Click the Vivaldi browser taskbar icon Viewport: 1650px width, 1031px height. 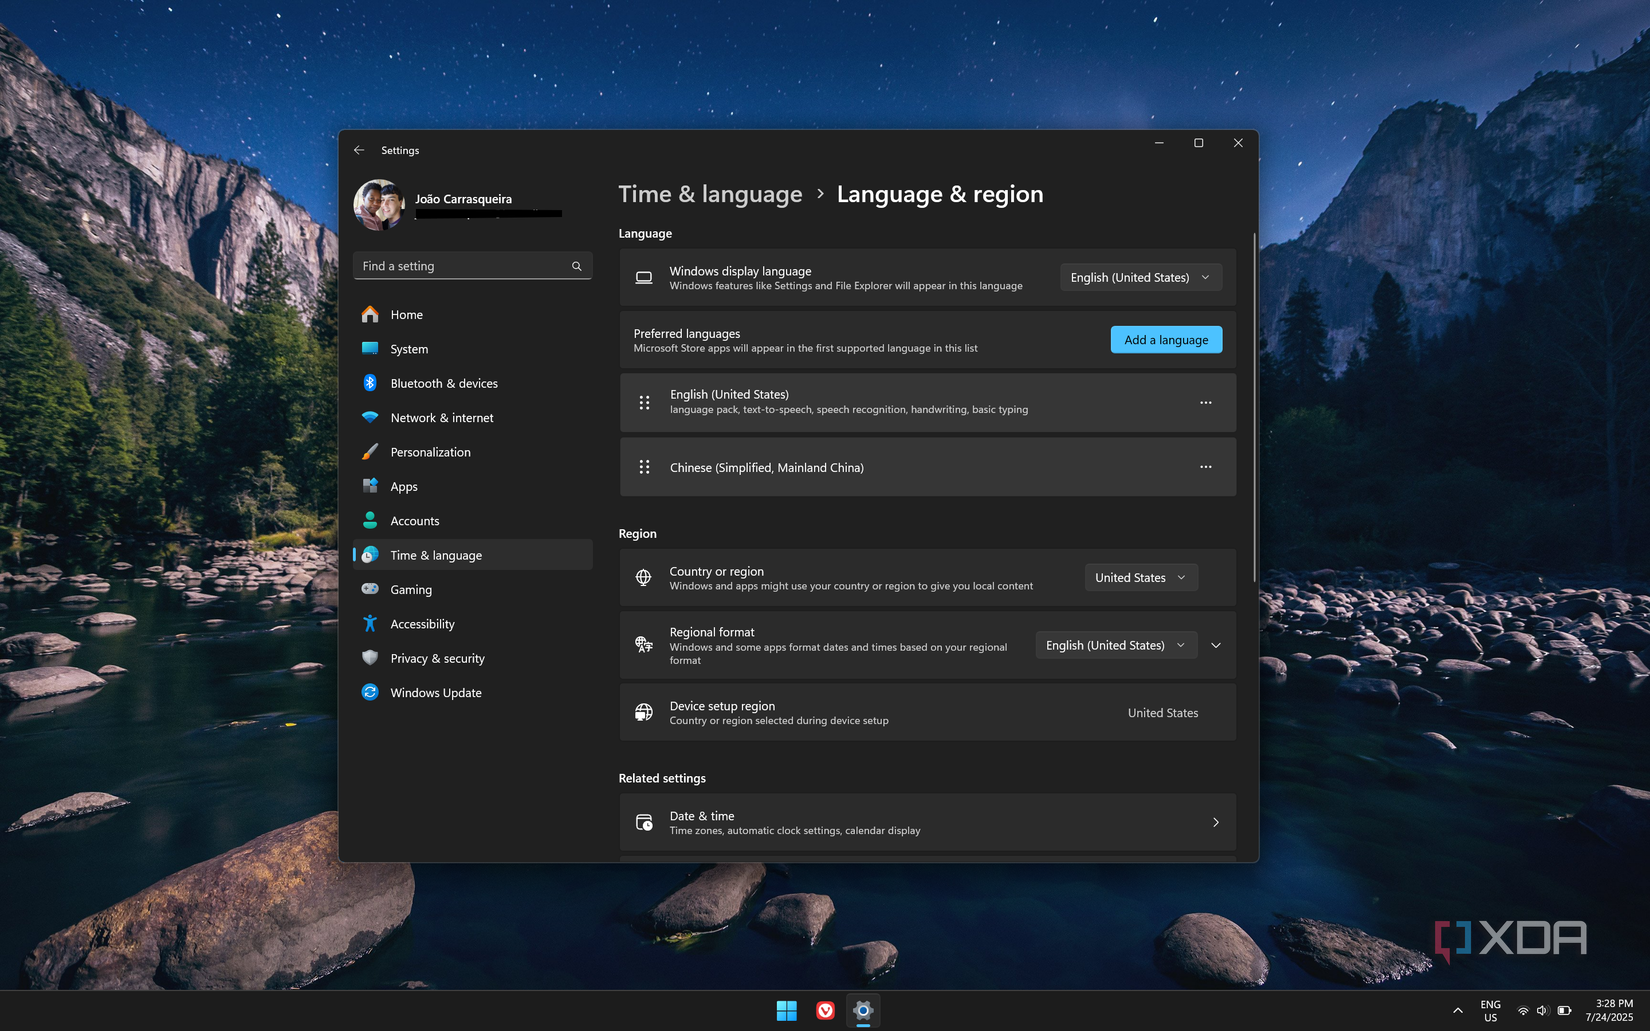point(825,1010)
